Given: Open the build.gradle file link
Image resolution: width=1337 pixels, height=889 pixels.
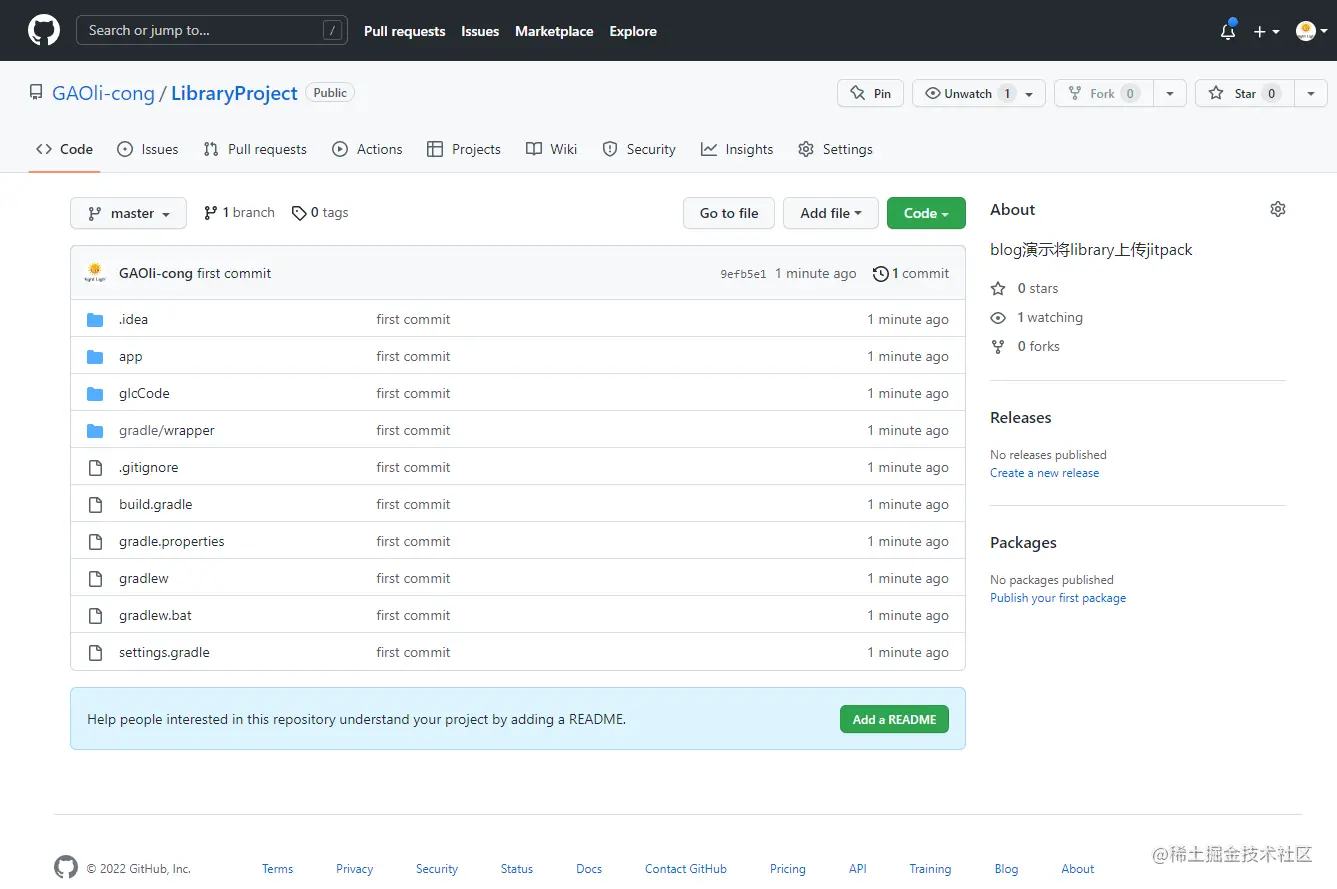Looking at the screenshot, I should point(155,505).
